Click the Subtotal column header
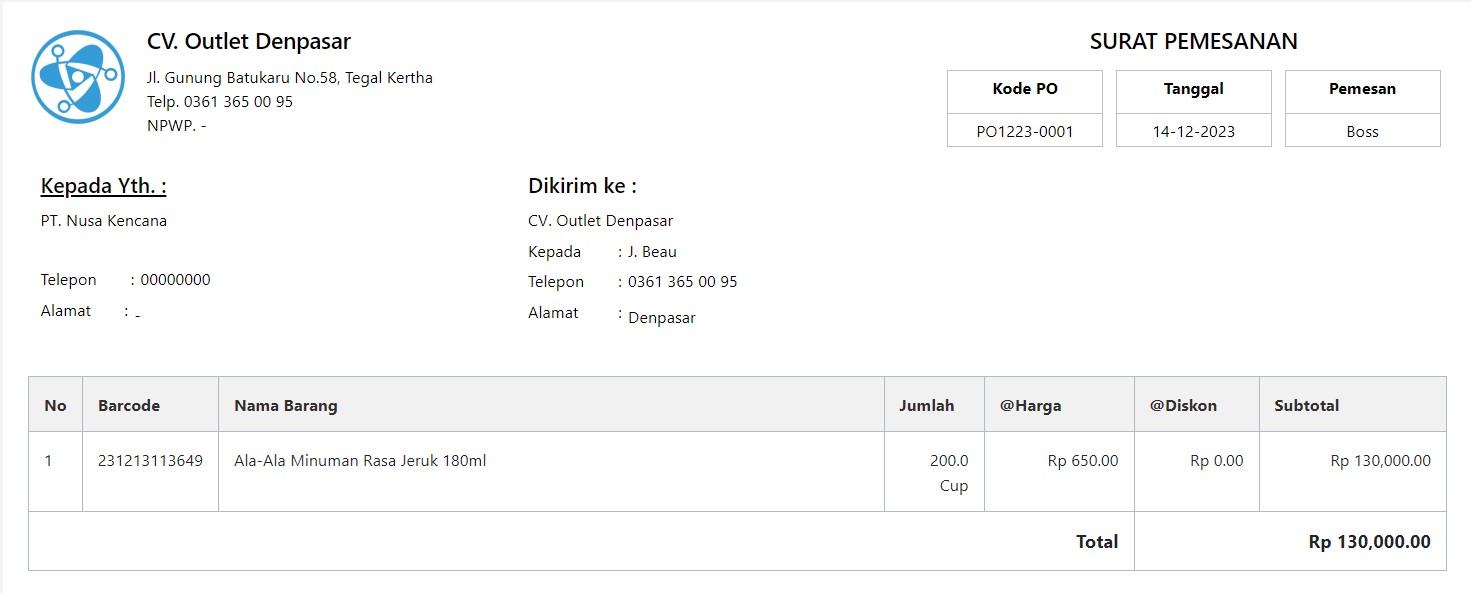Viewport: 1471px width, 593px height. 1306,405
